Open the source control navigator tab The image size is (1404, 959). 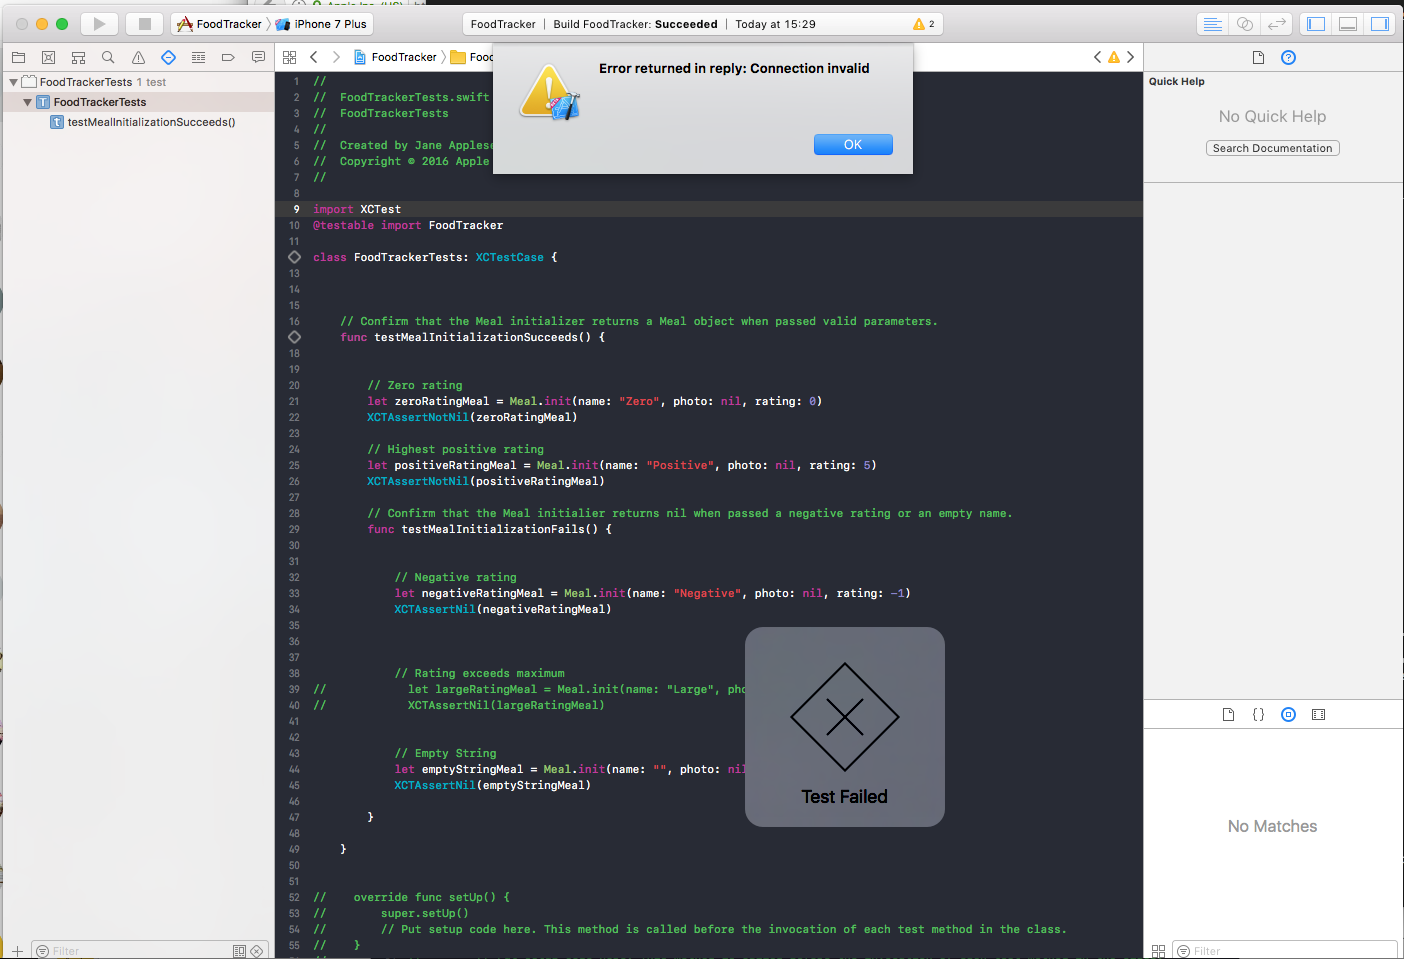click(x=48, y=57)
